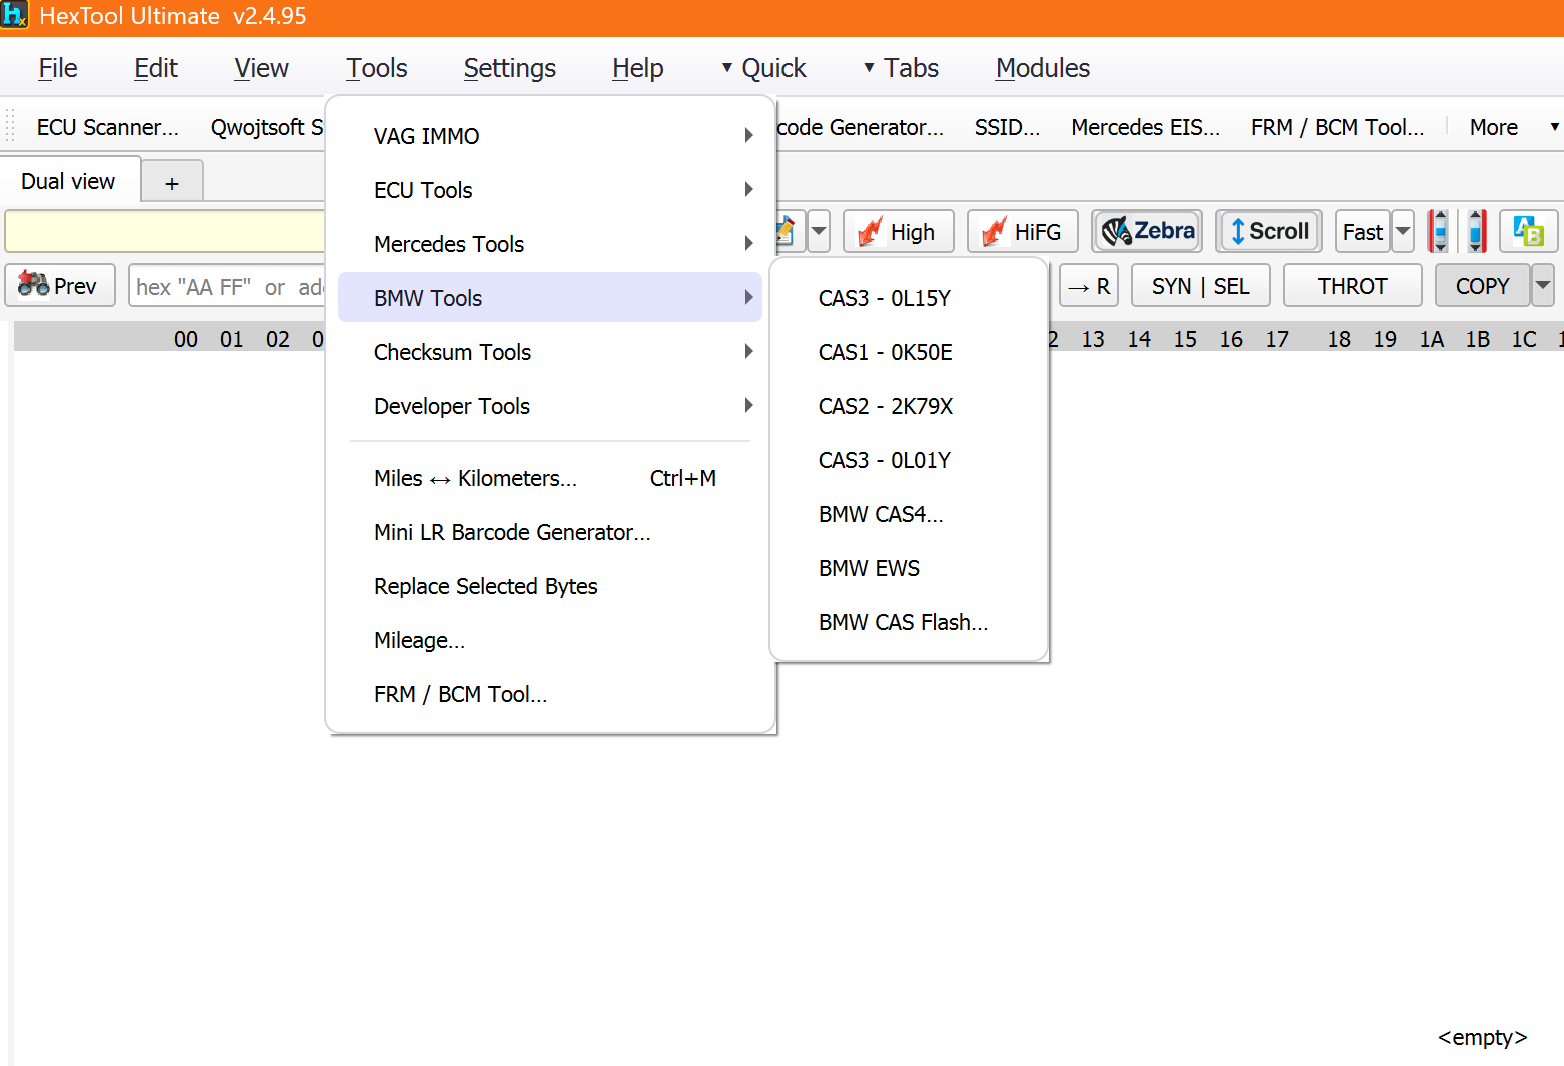The image size is (1564, 1066).
Task: Click the SYN | SEL button
Action: [1201, 285]
